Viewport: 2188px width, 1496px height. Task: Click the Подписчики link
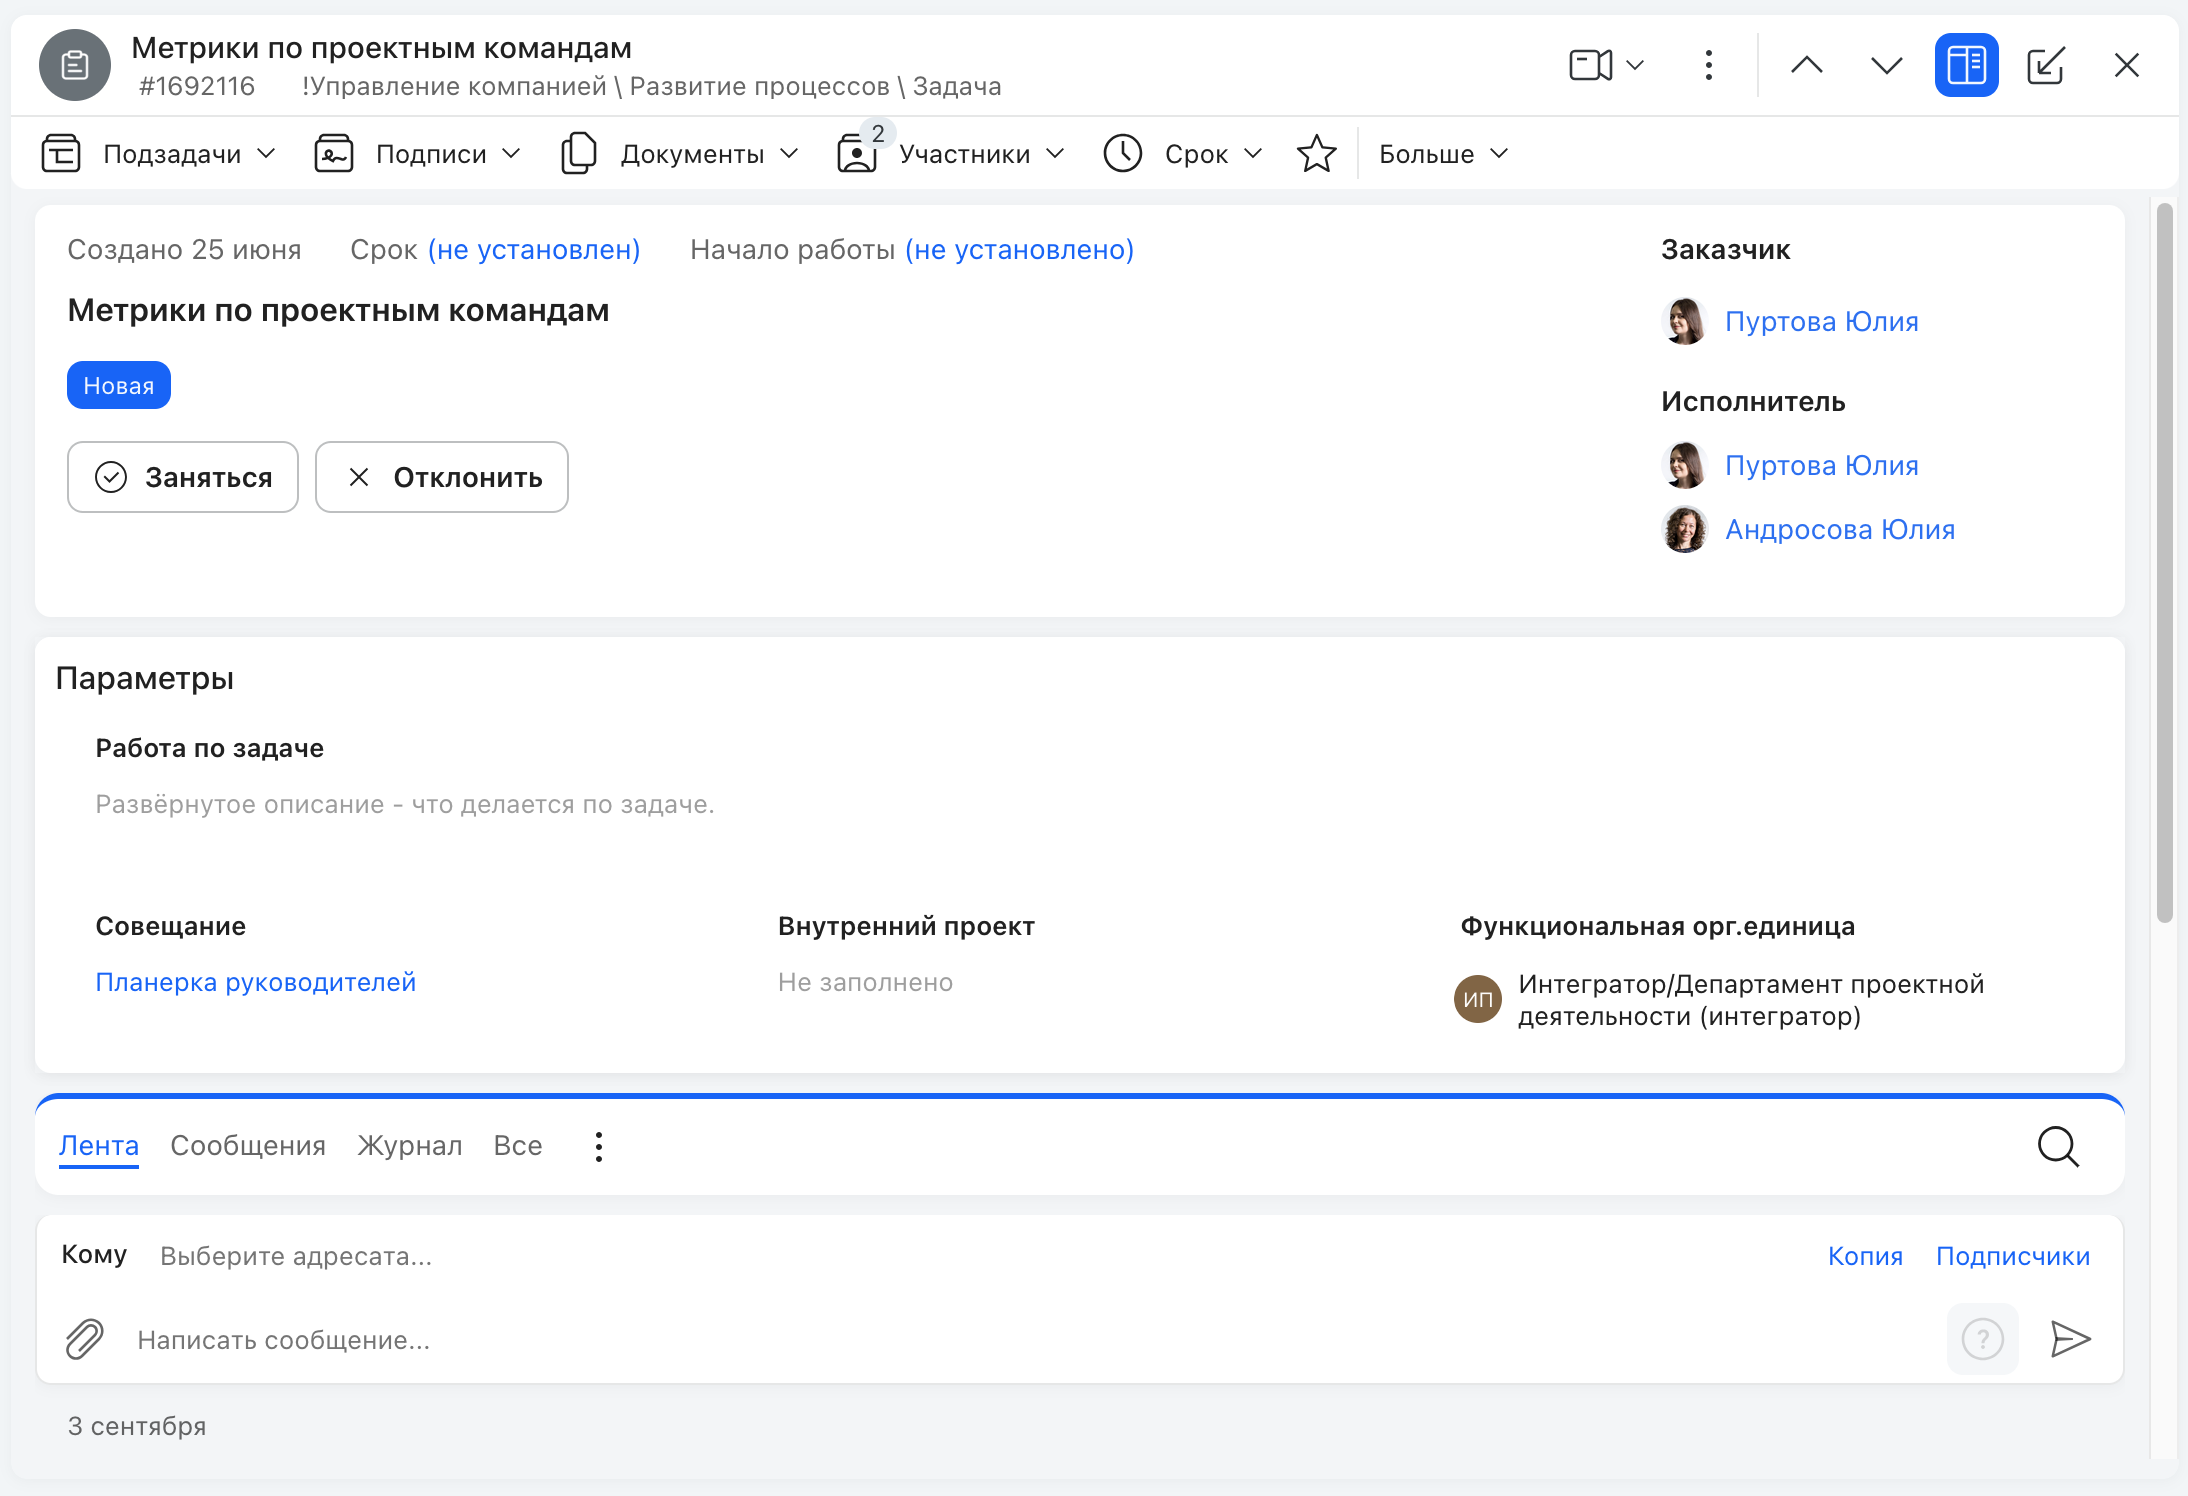(2013, 1257)
